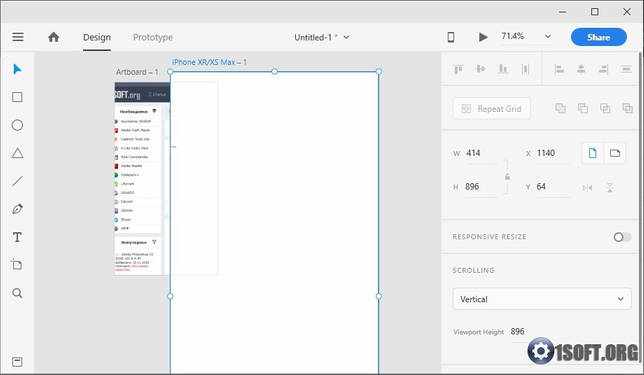Click the Flip Horizontally icon
The height and width of the screenshot is (375, 644).
587,188
